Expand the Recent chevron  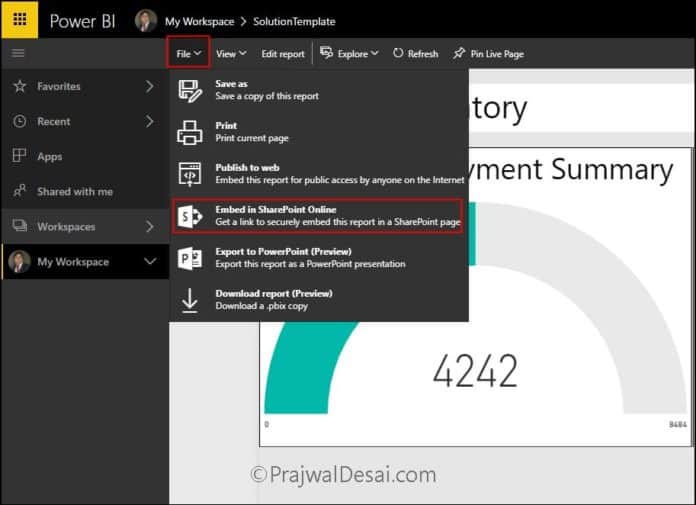pyautogui.click(x=150, y=121)
